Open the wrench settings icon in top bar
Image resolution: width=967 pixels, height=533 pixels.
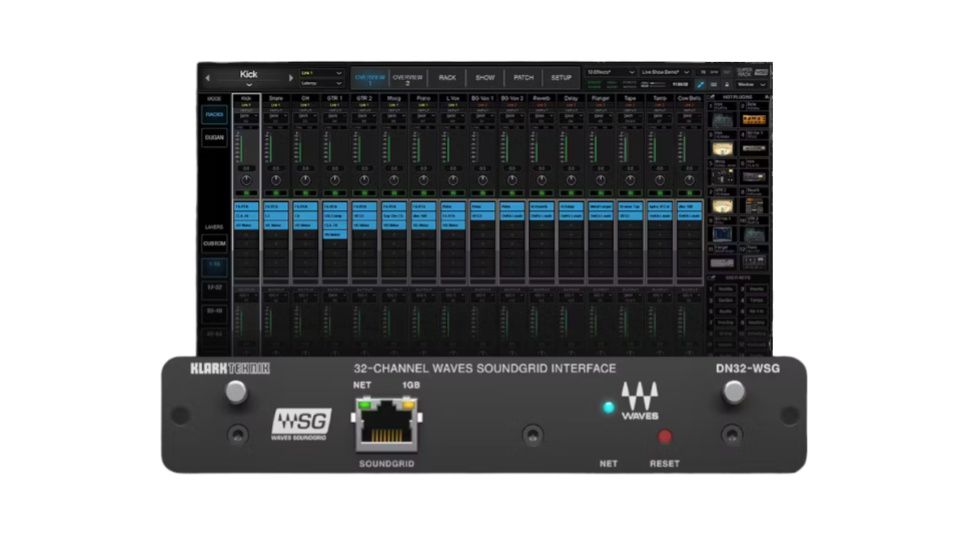700,85
